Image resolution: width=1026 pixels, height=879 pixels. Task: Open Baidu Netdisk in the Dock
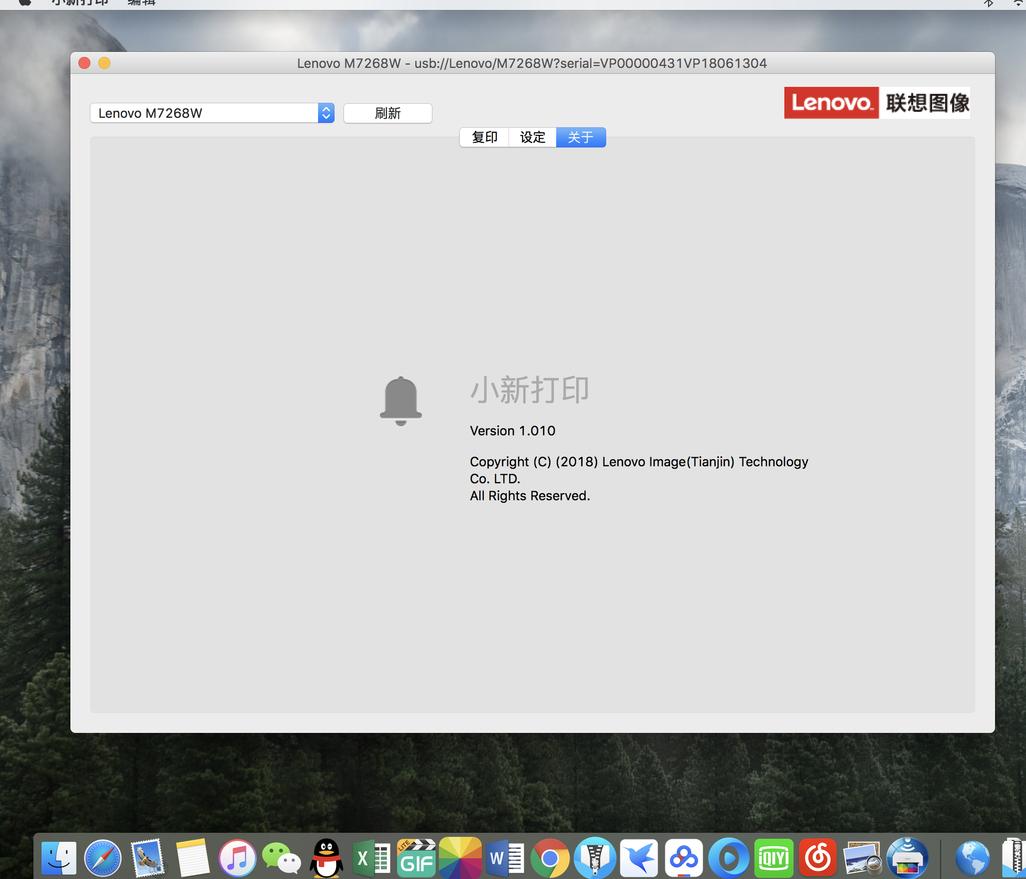[x=684, y=857]
